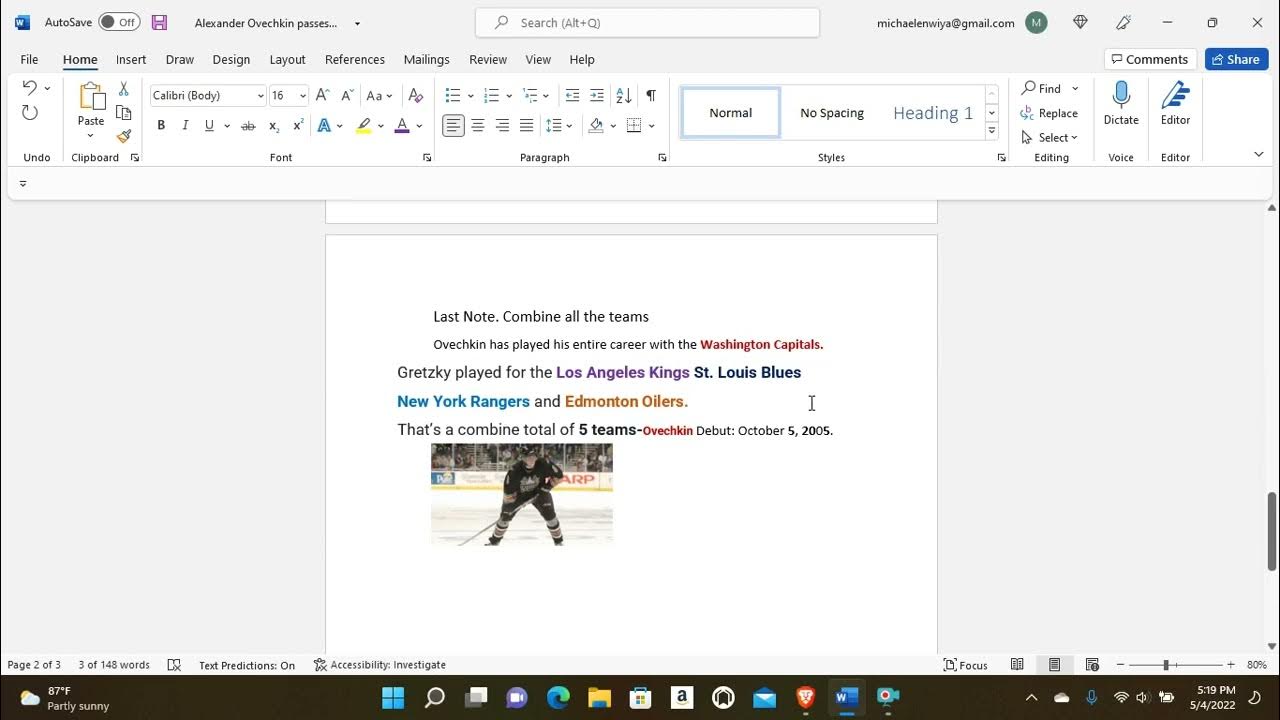Click the Microsoft Premium diamond icon
The width and height of the screenshot is (1280, 720).
point(1080,22)
